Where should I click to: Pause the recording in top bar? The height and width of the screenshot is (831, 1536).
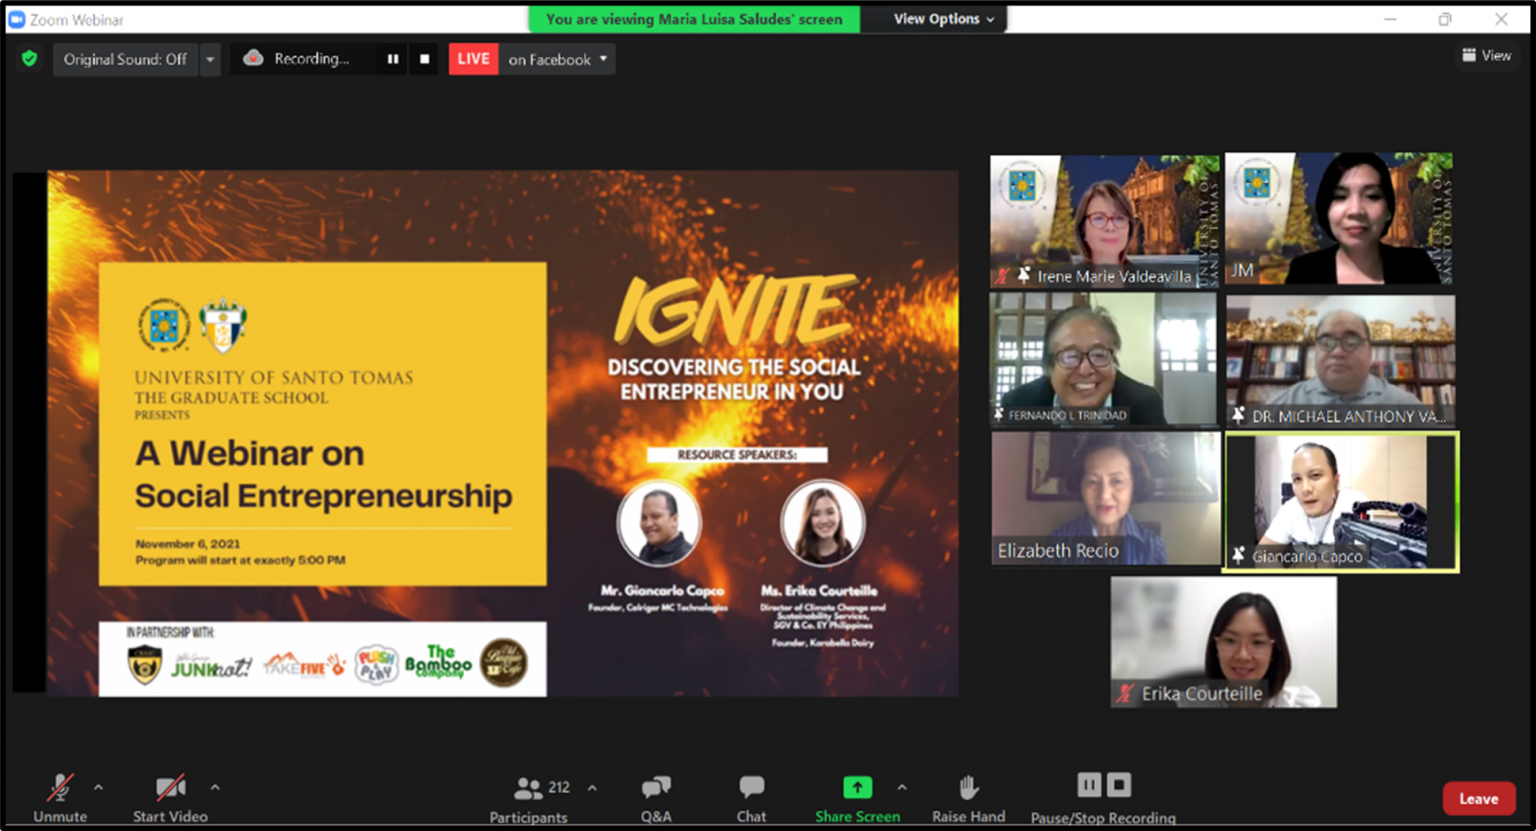tap(393, 59)
